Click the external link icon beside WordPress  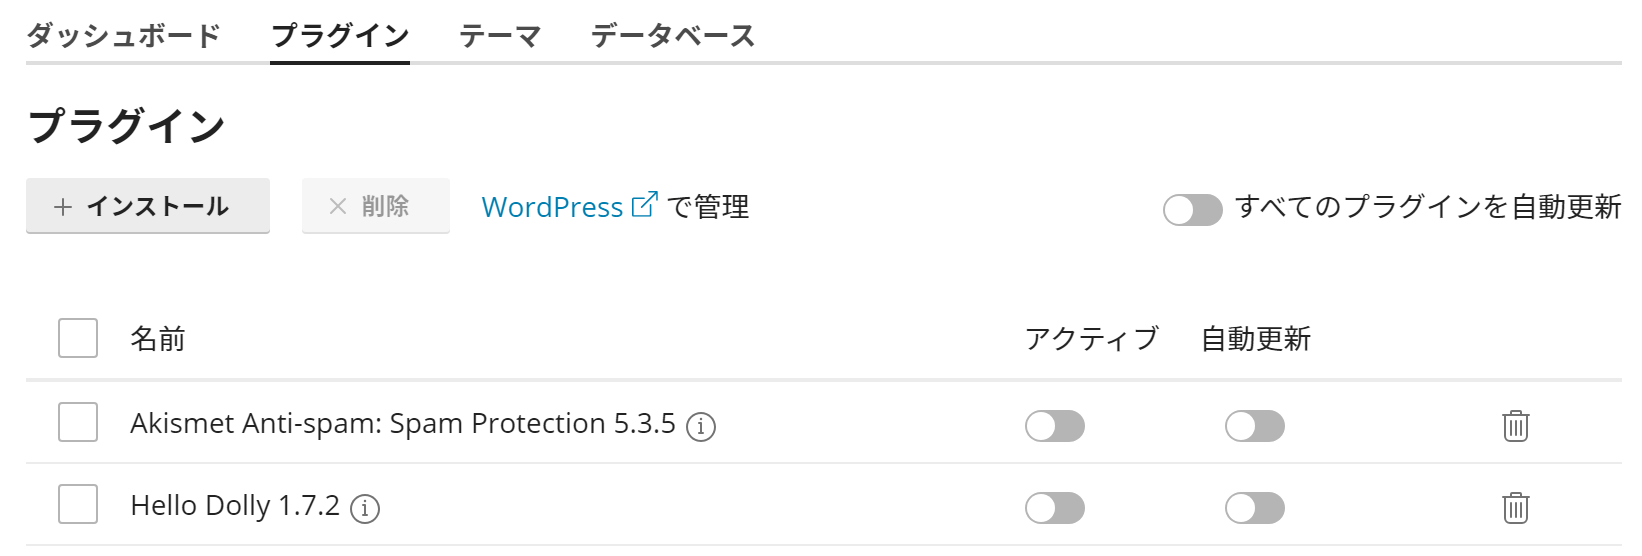pos(645,204)
